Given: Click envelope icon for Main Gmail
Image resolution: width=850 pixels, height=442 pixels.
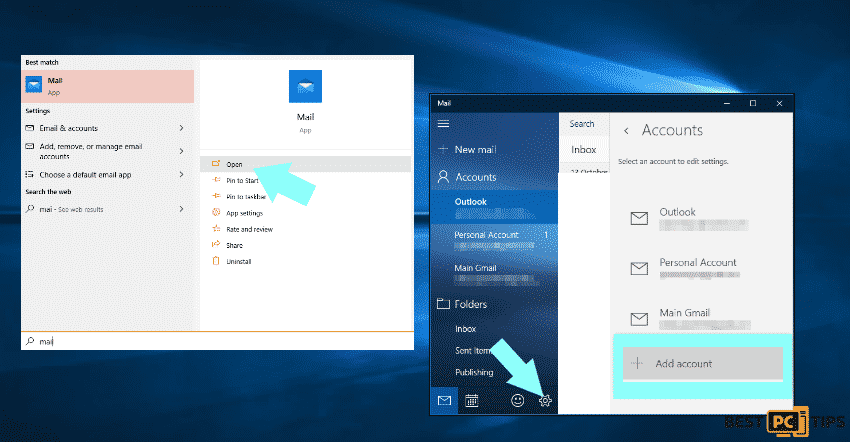Looking at the screenshot, I should click(x=639, y=319).
